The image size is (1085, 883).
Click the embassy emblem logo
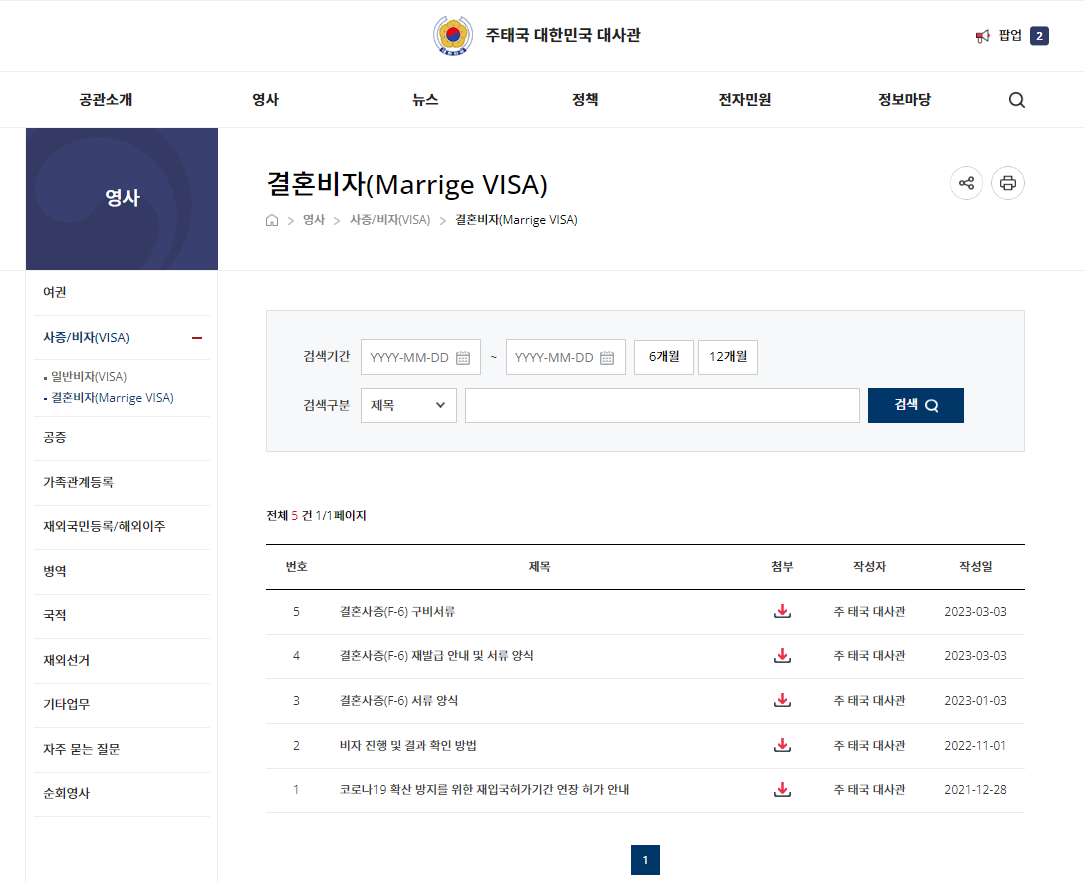[x=453, y=35]
